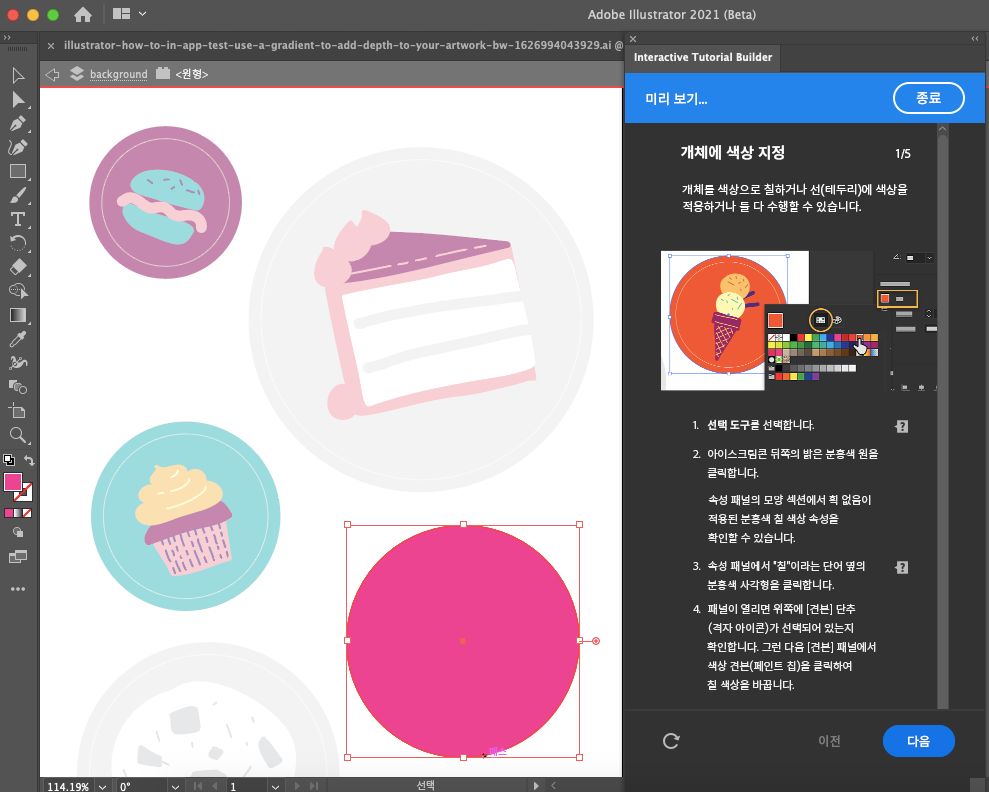Screen dimensions: 989x792
Task: Select the Artboard tool
Action: pyautogui.click(x=18, y=411)
